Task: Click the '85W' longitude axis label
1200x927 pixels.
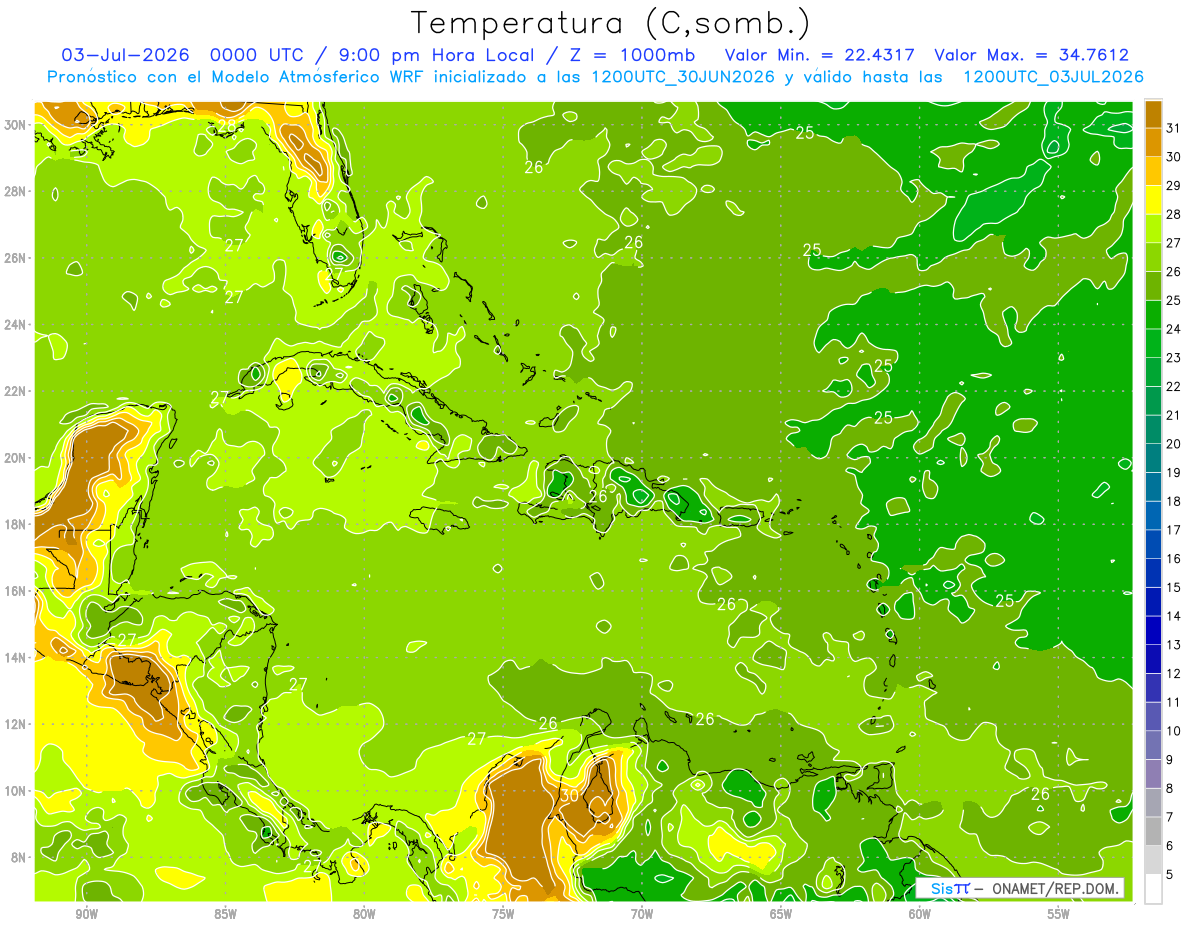Action: coord(225,914)
